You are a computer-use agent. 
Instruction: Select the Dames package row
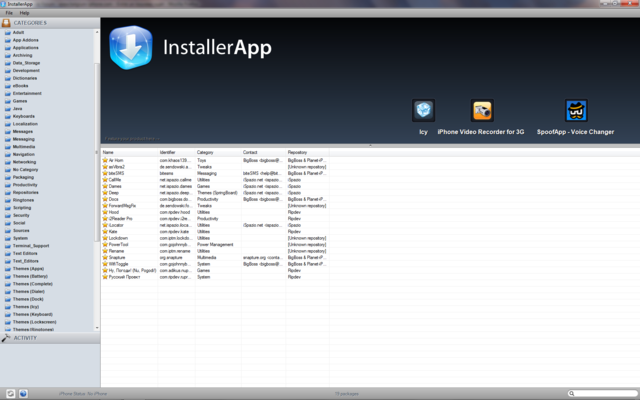[x=215, y=187]
